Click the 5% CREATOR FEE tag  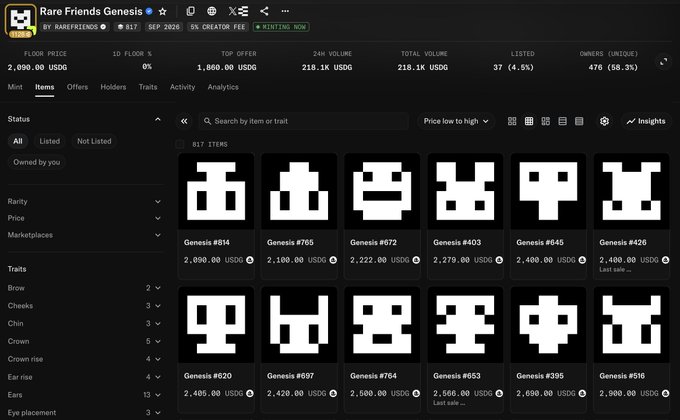(x=218, y=27)
